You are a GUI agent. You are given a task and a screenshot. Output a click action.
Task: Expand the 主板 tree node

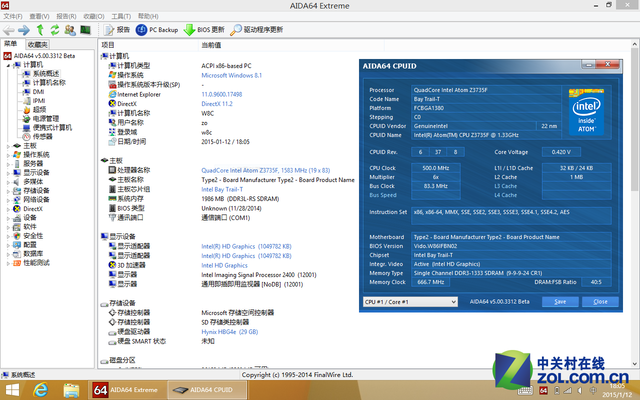click(x=8, y=146)
